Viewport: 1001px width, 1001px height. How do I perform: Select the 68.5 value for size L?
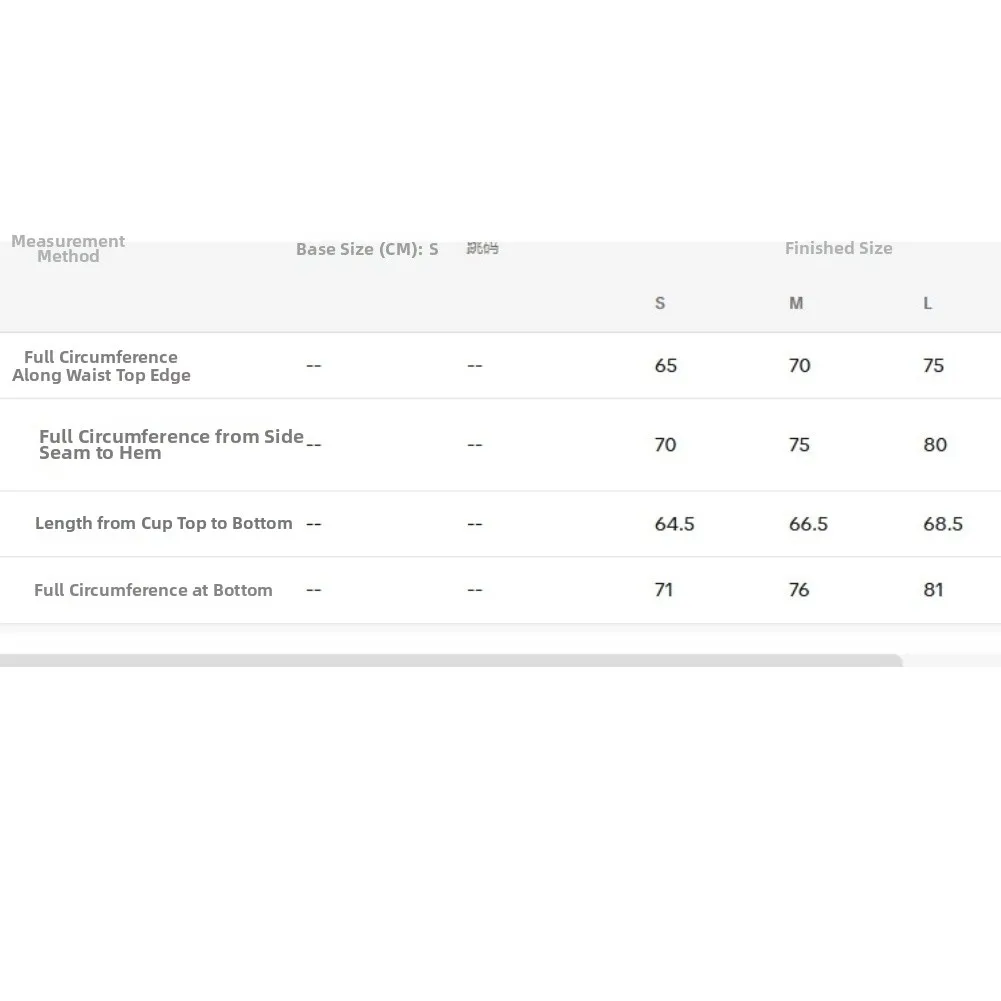tap(943, 524)
